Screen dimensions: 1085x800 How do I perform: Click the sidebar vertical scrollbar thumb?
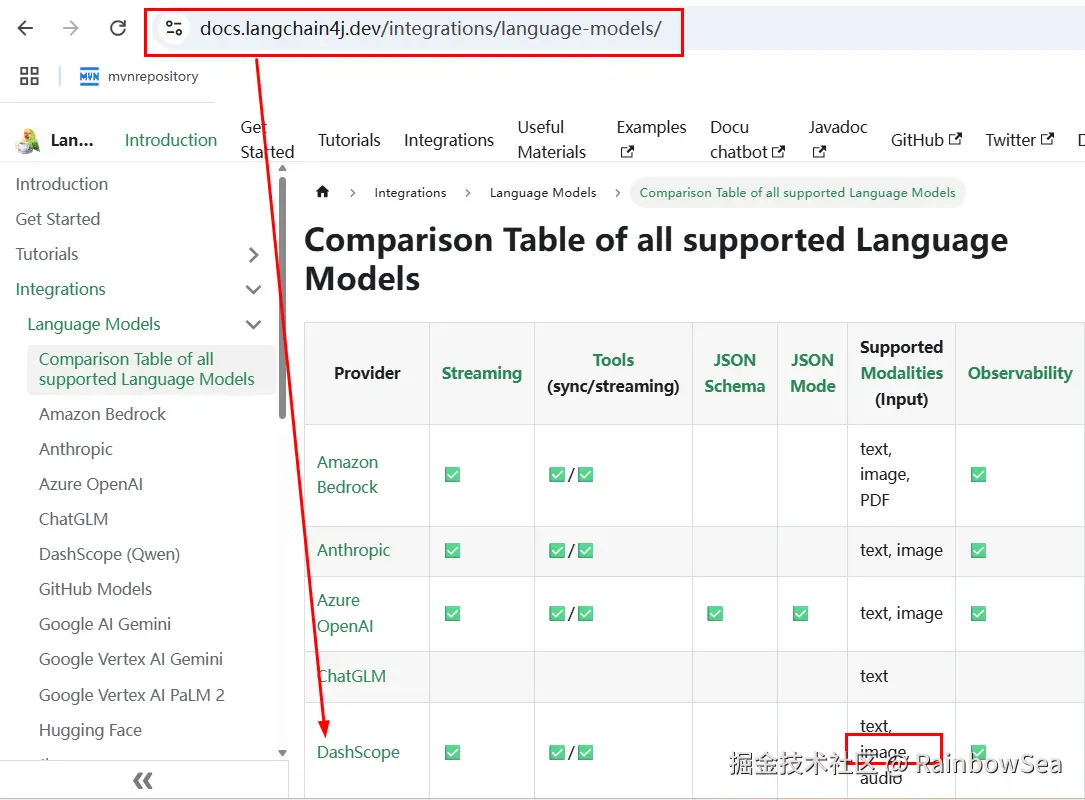[282, 298]
